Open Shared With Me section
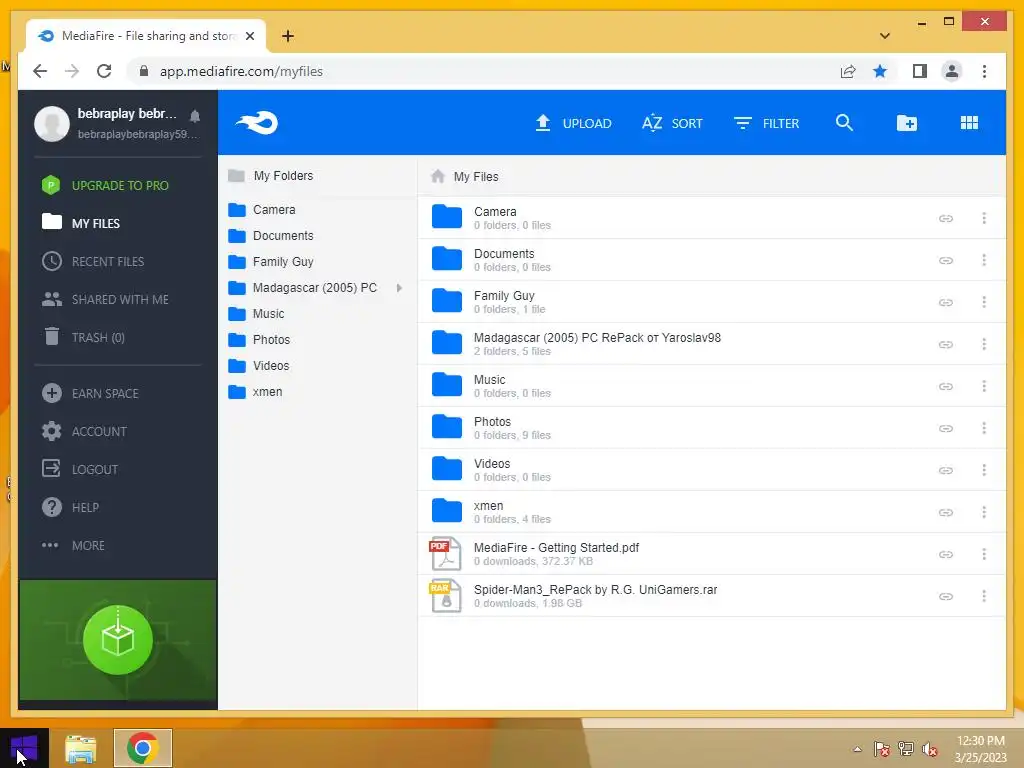The height and width of the screenshot is (768, 1024). [105, 299]
